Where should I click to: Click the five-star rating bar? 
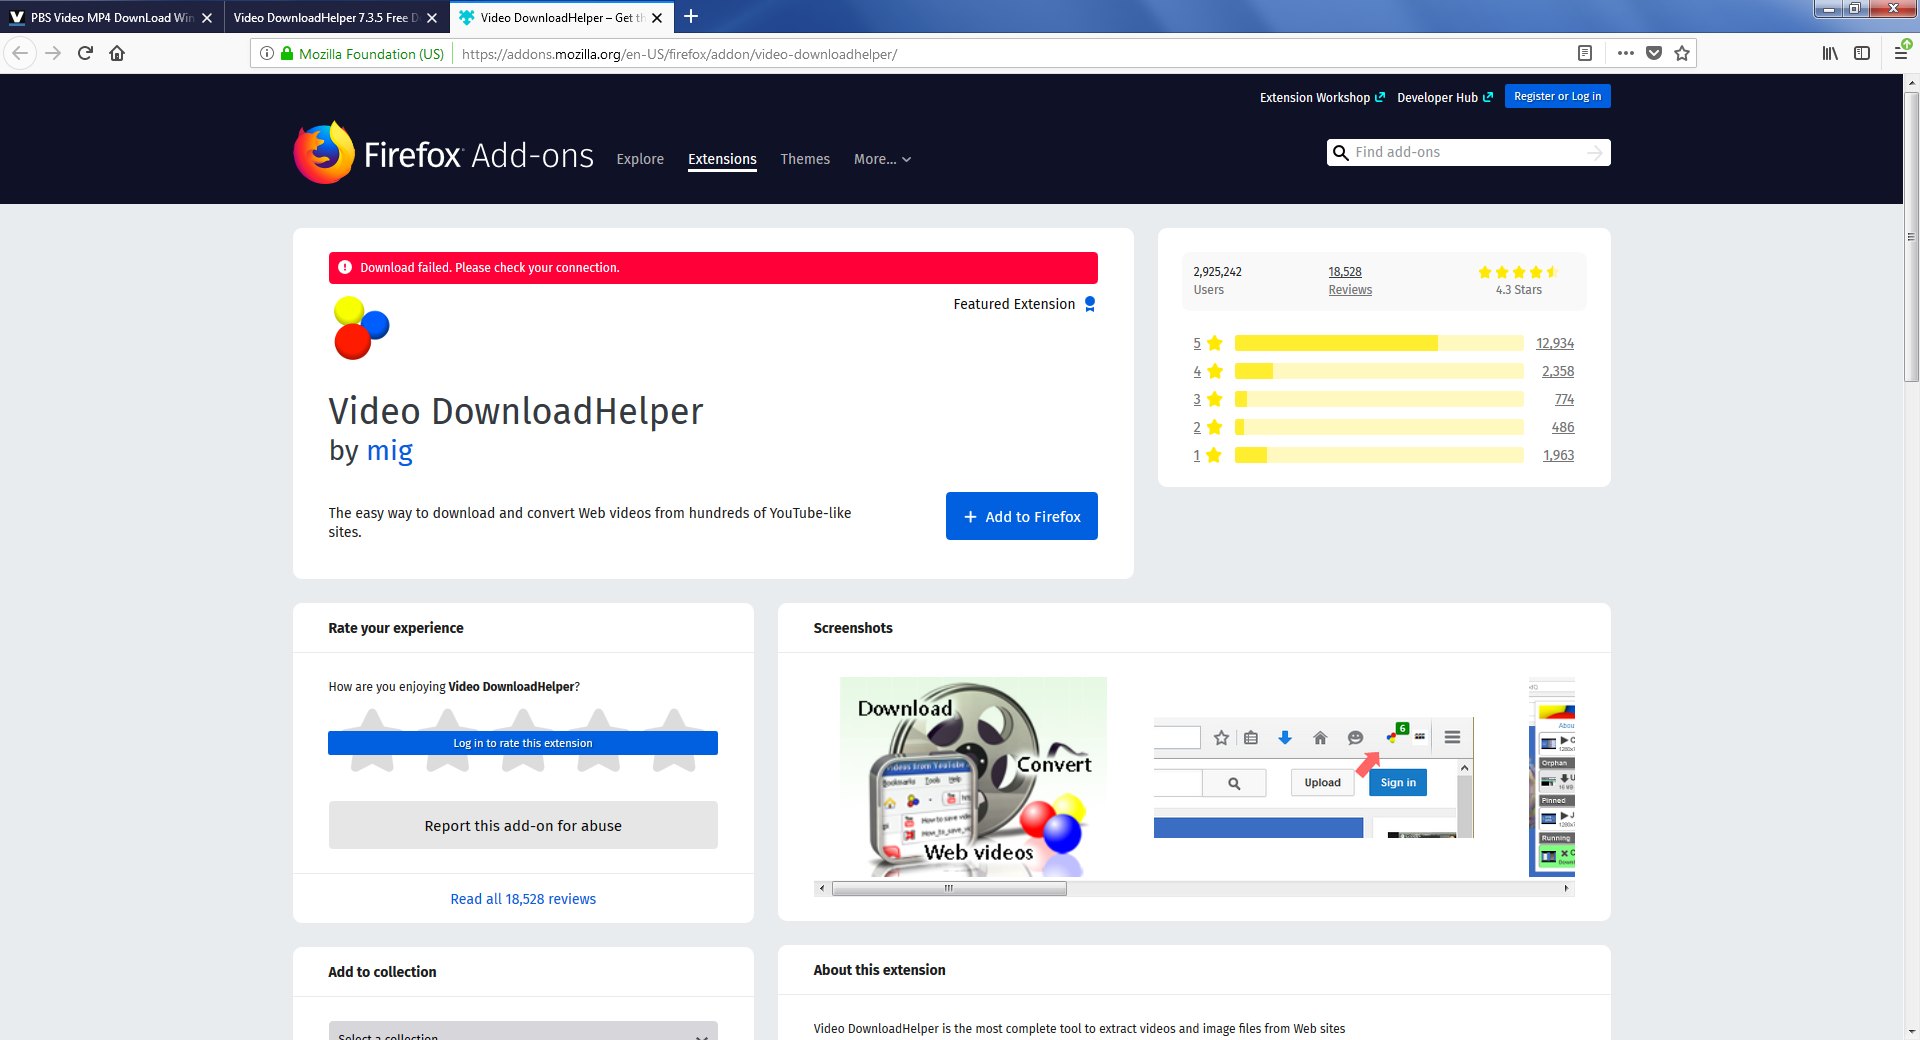click(x=1379, y=343)
